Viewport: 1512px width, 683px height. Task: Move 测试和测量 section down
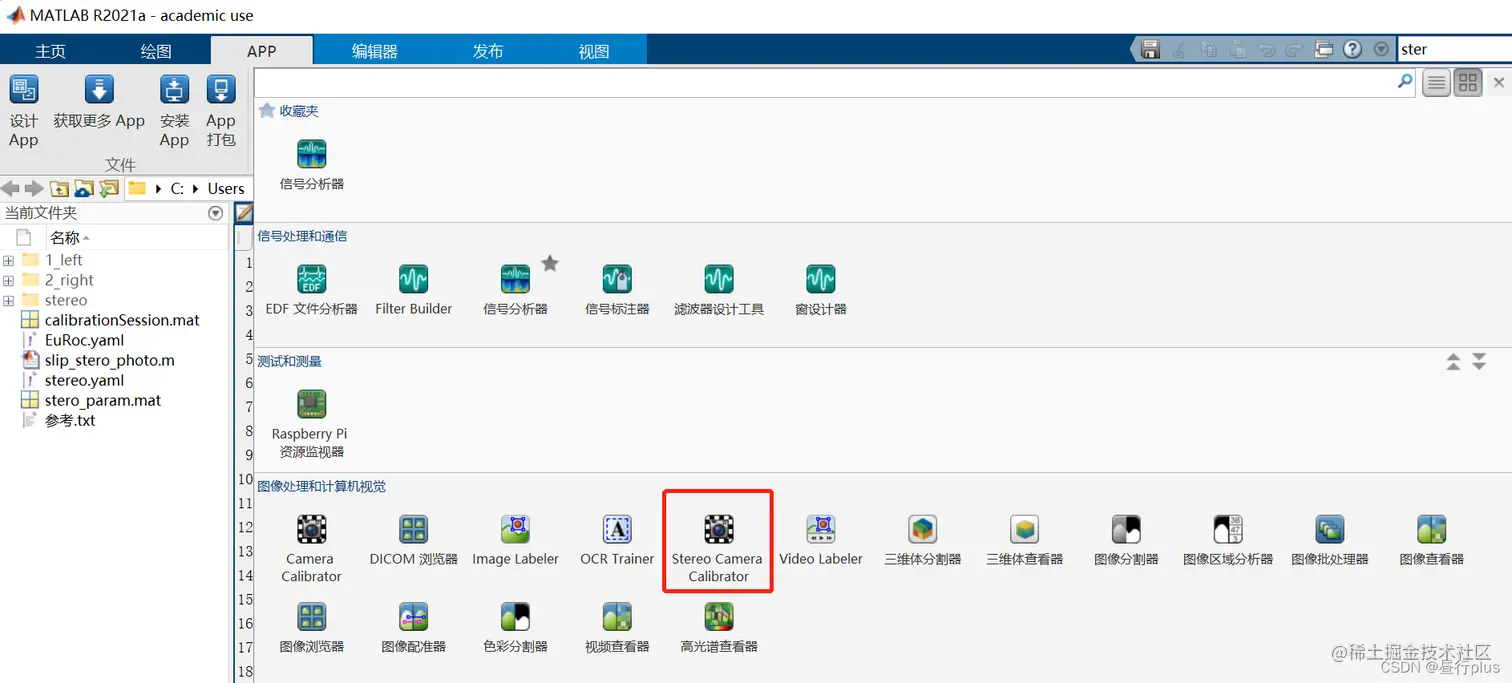(x=1479, y=362)
